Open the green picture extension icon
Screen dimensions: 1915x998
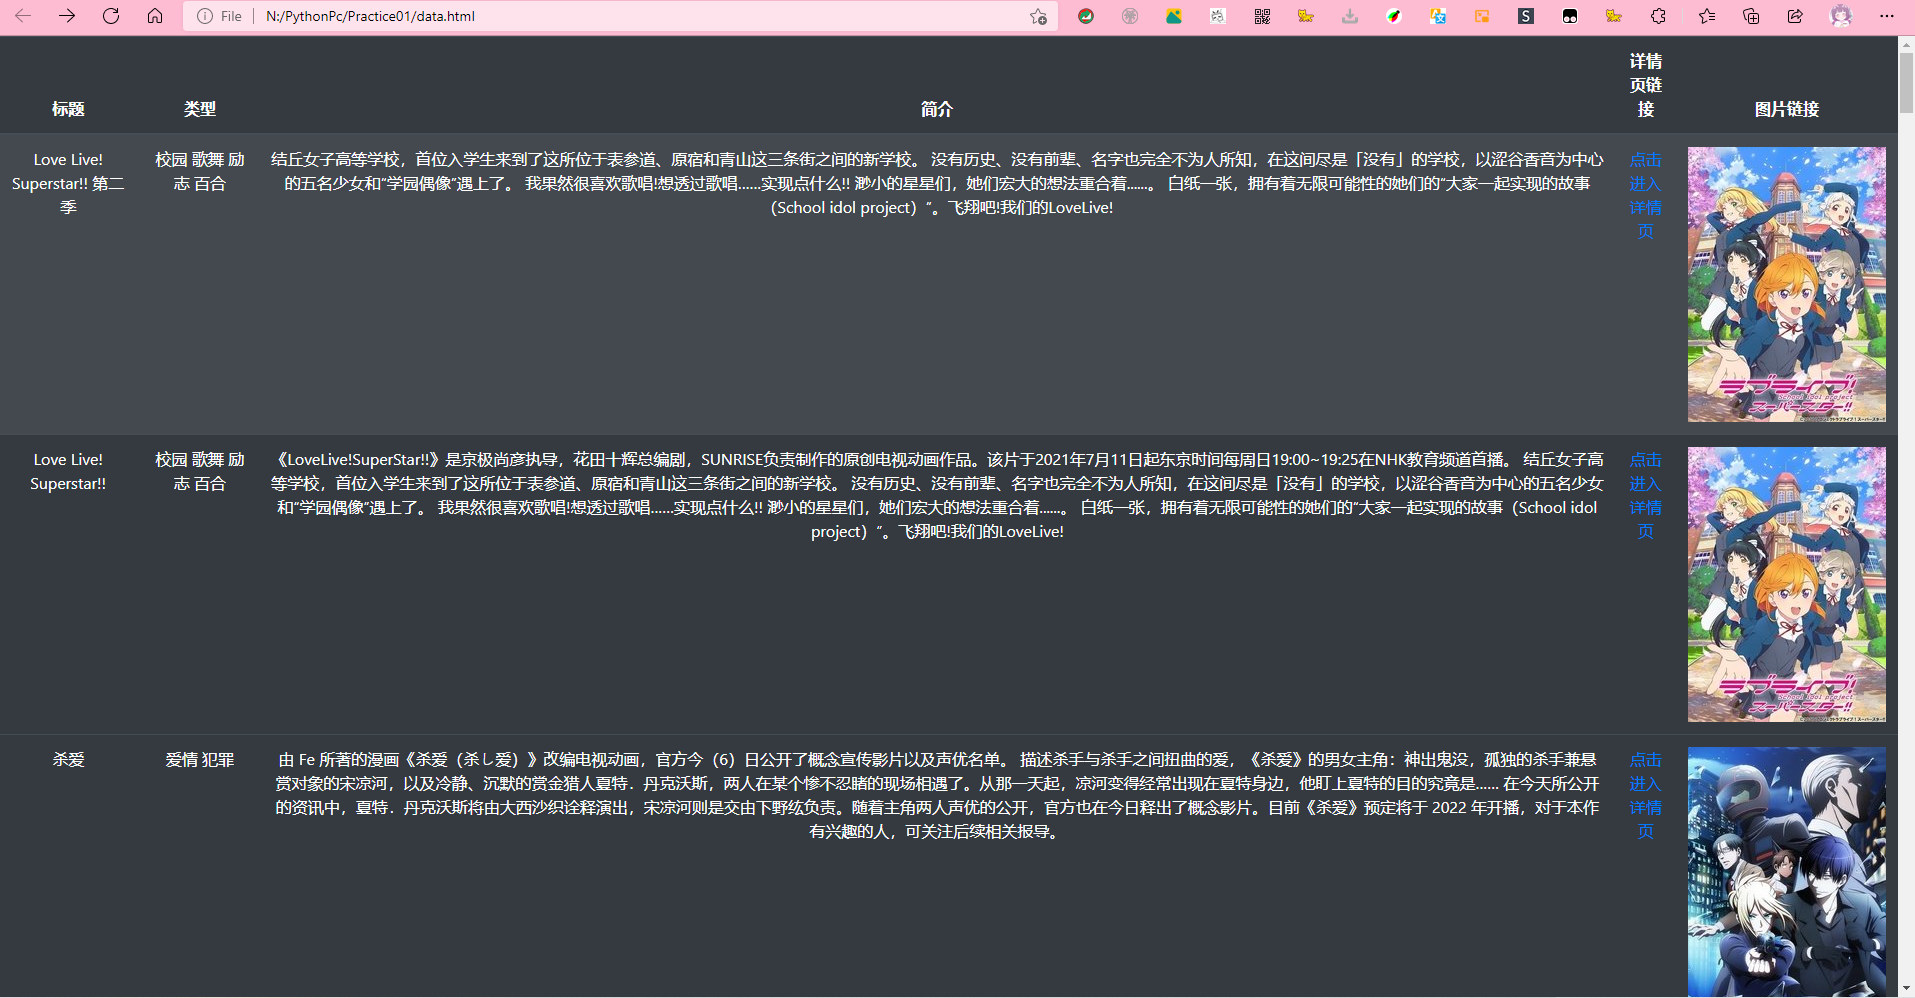tap(1174, 16)
